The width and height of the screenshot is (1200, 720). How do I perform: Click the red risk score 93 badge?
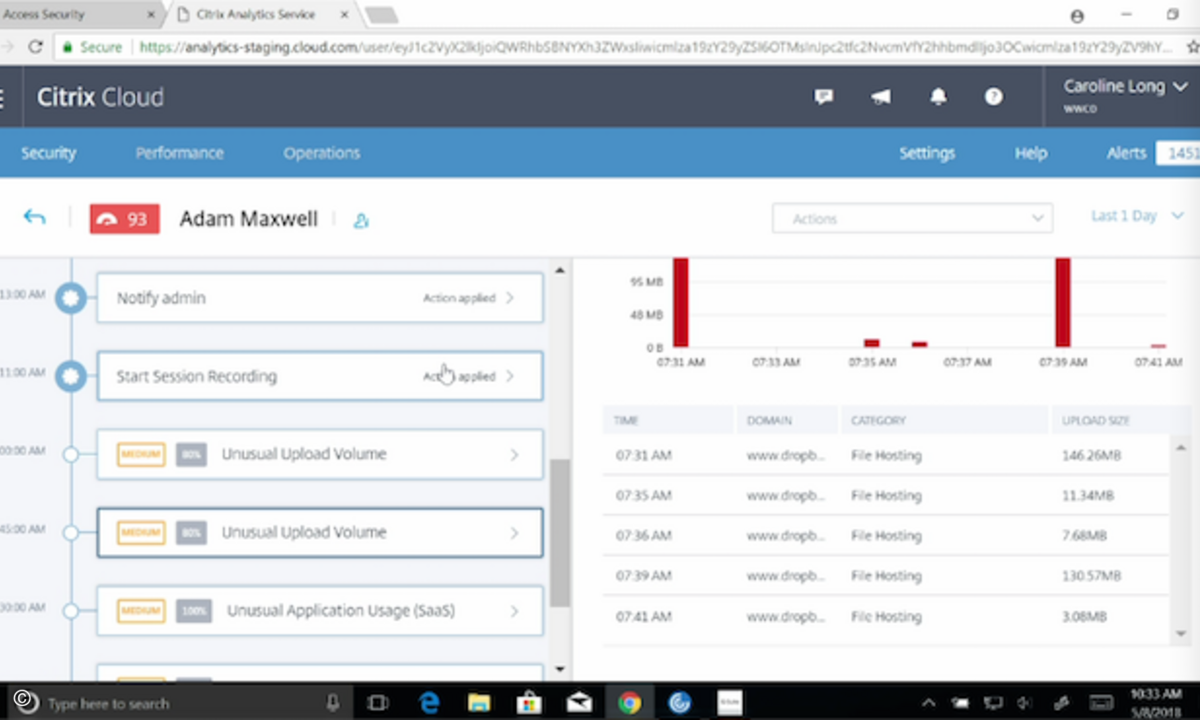125,219
